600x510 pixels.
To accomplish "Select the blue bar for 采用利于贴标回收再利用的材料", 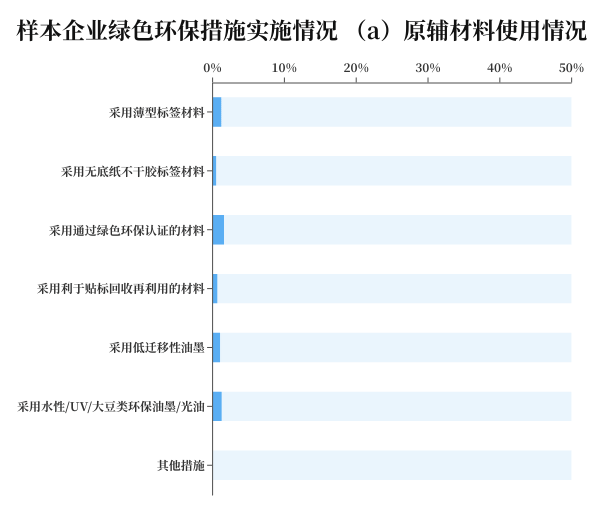I will (x=215, y=288).
